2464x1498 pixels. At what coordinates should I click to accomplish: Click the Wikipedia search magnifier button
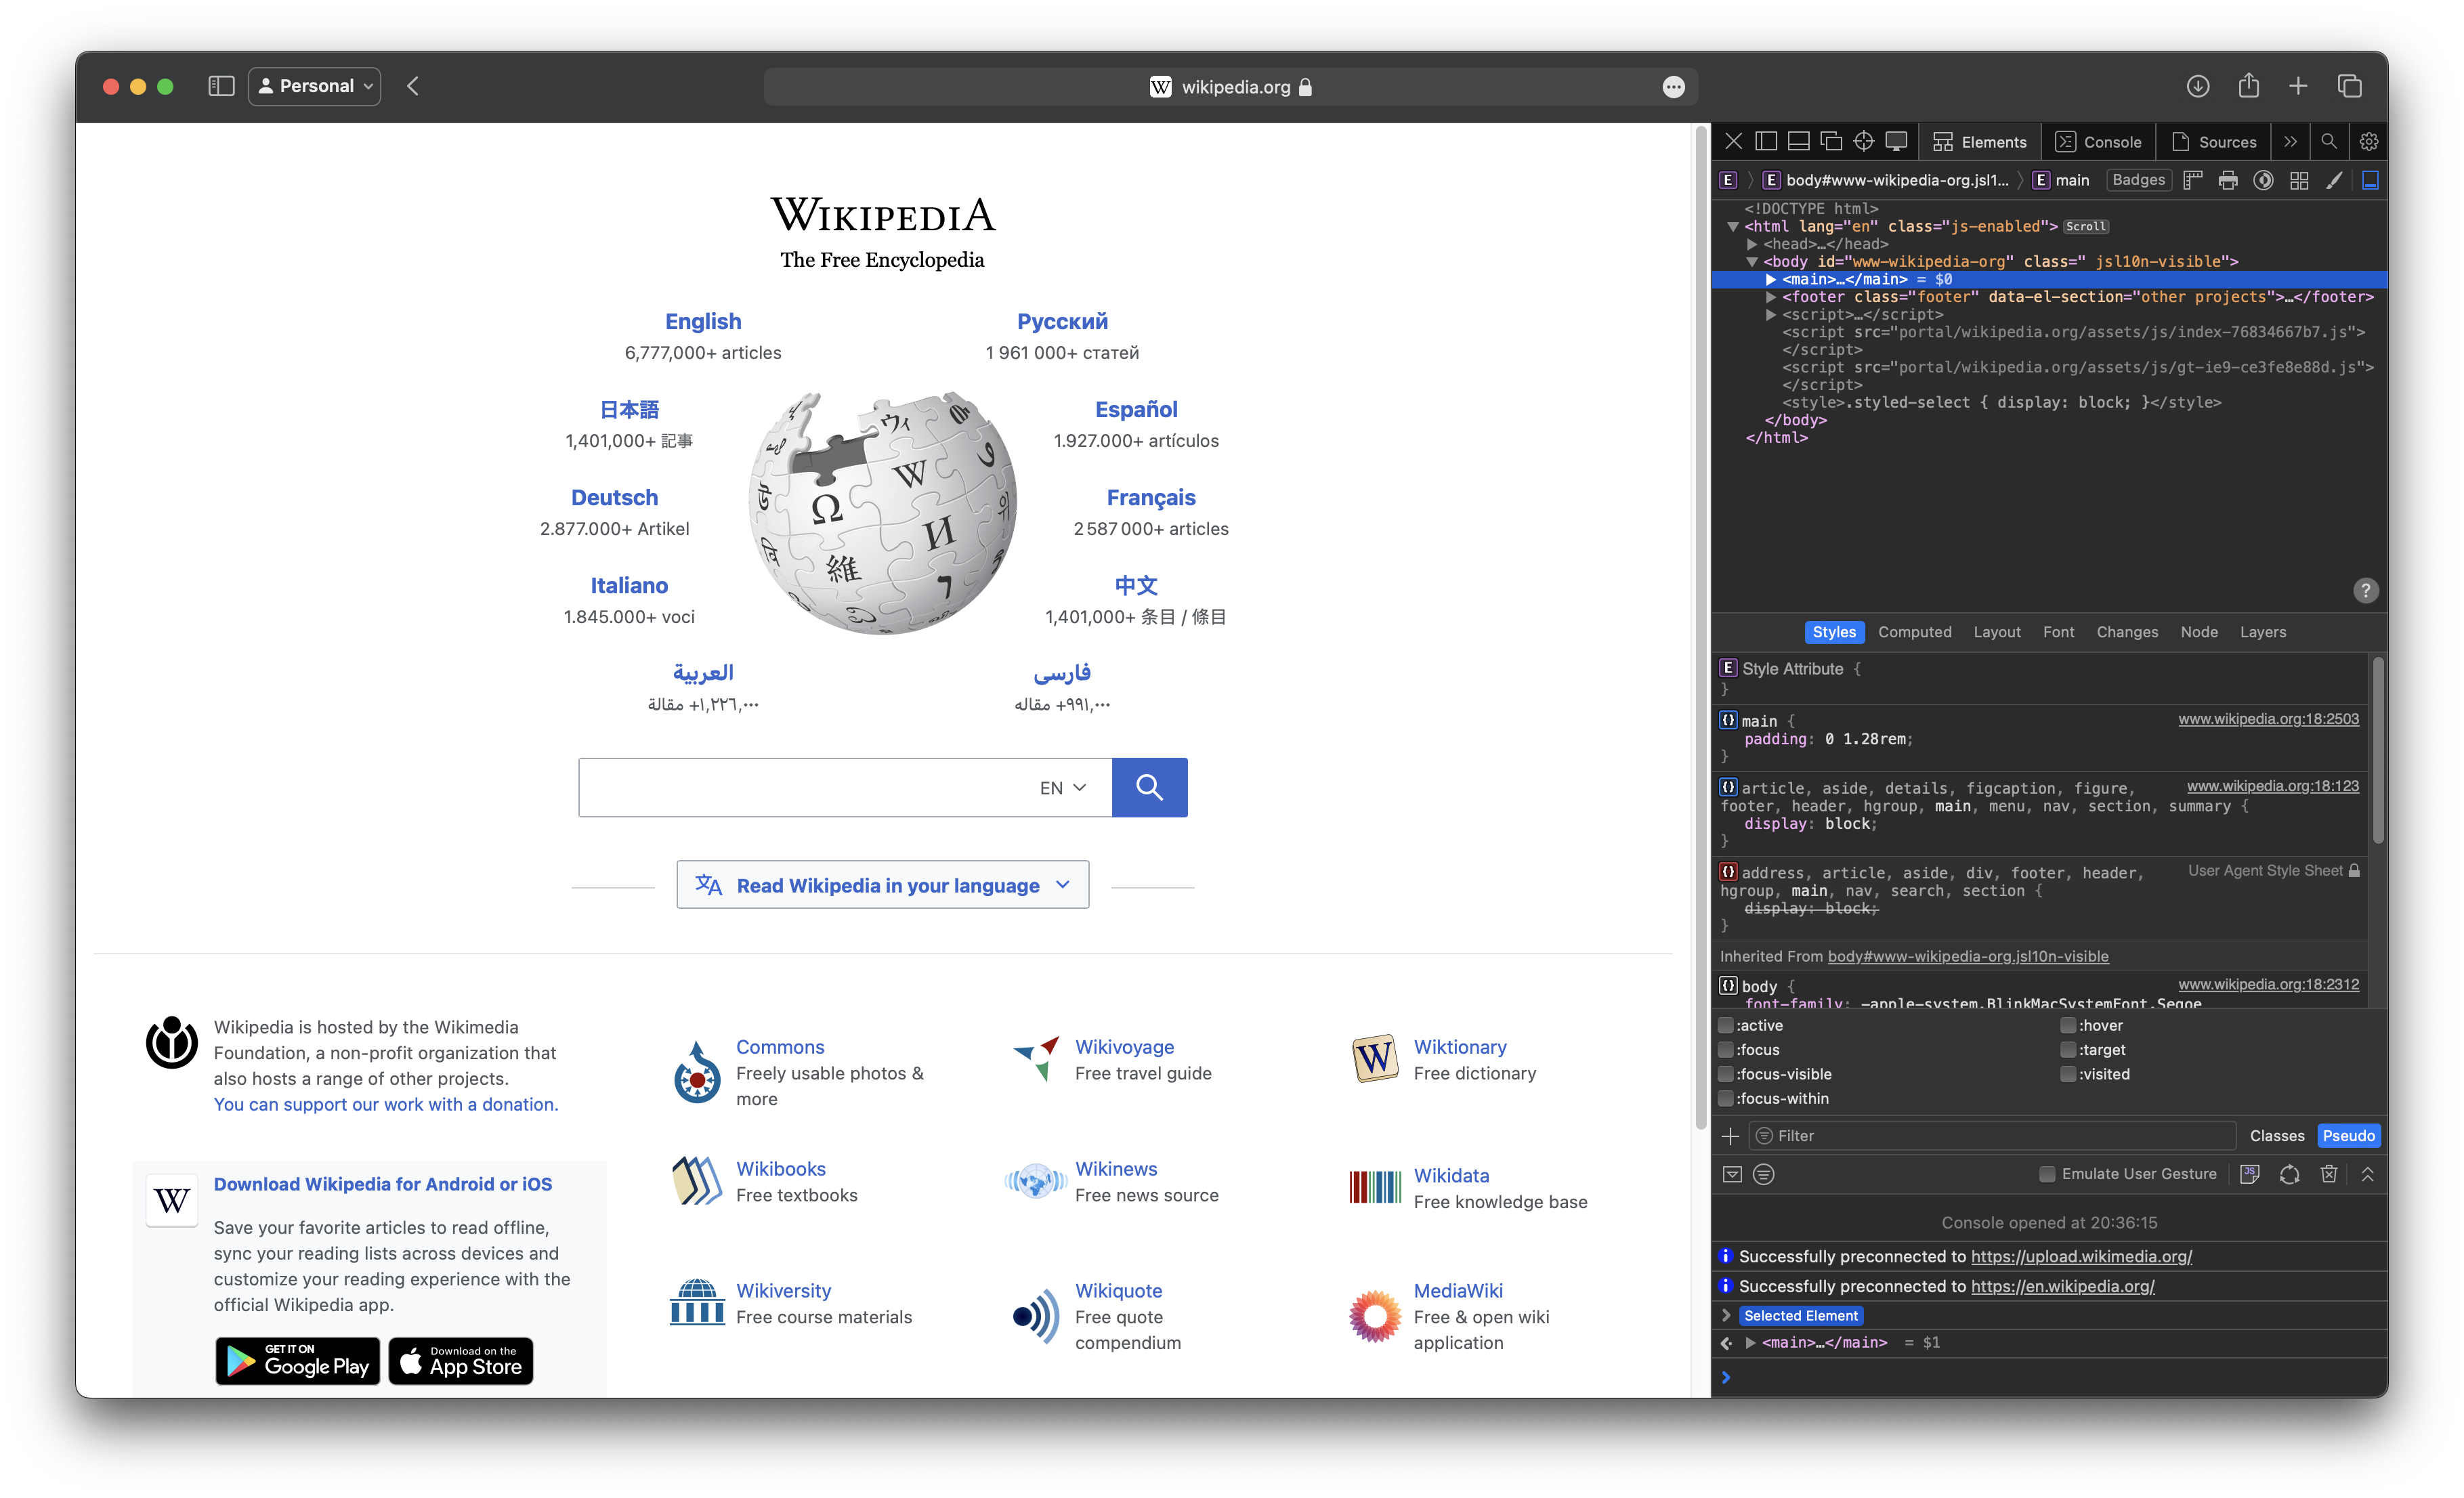1149,787
